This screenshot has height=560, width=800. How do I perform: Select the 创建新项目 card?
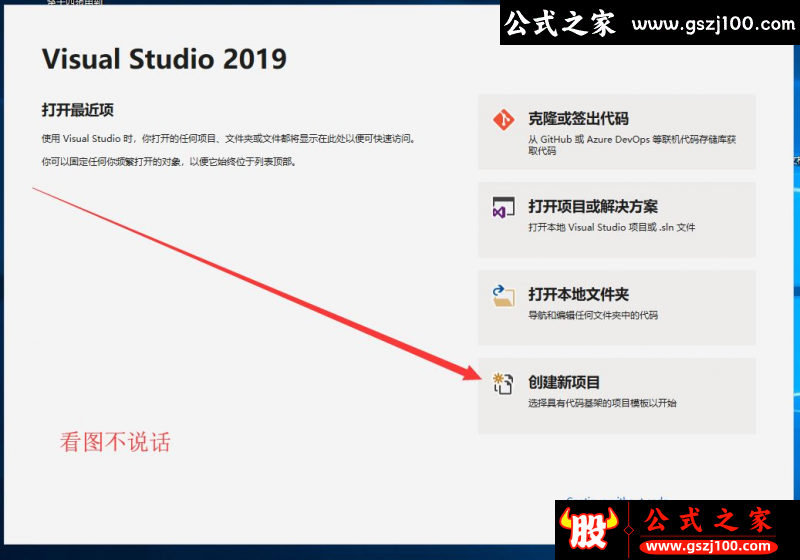click(x=617, y=396)
